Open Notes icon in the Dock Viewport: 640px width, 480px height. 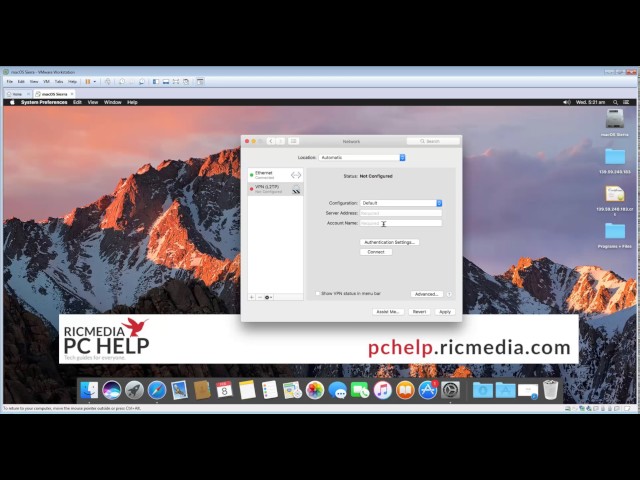click(x=247, y=390)
